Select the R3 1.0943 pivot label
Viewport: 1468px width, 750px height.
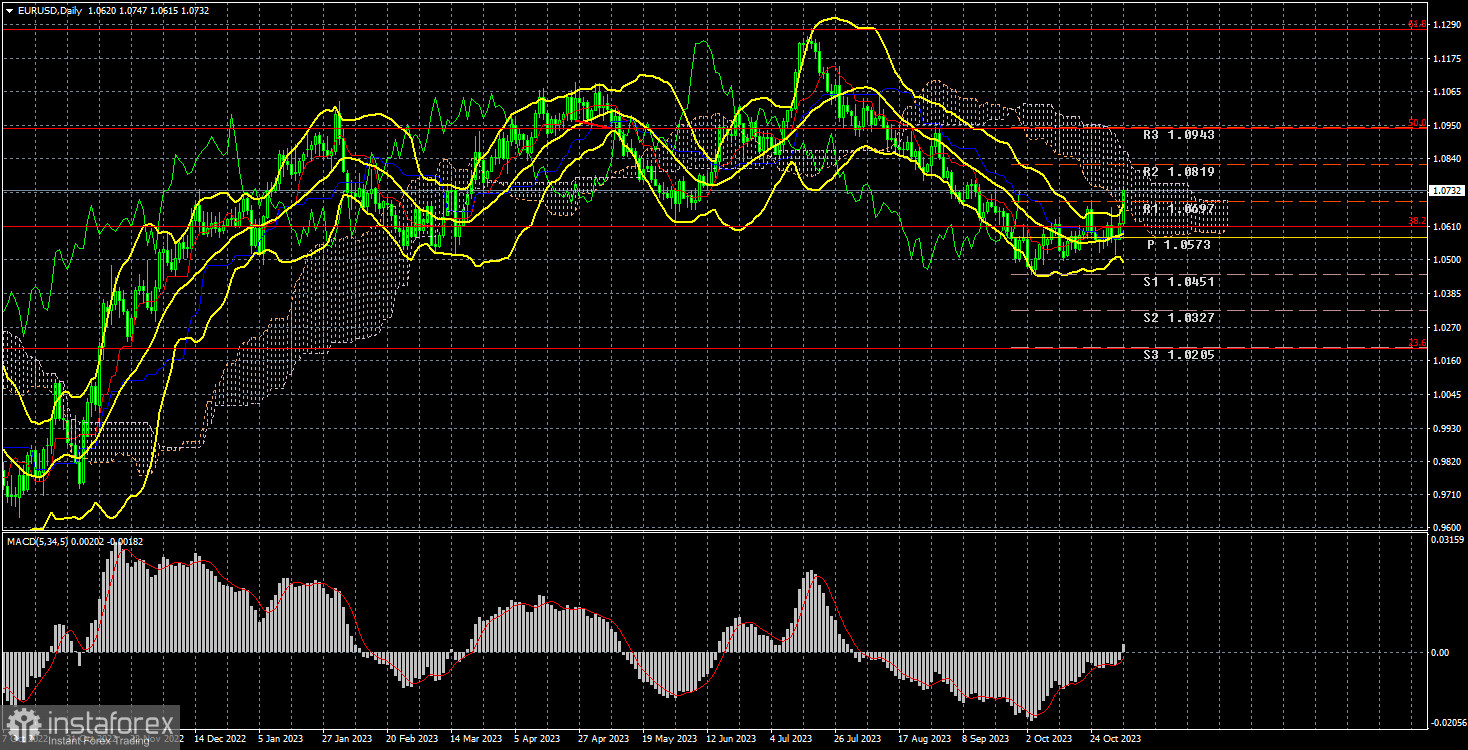pyautogui.click(x=1180, y=134)
